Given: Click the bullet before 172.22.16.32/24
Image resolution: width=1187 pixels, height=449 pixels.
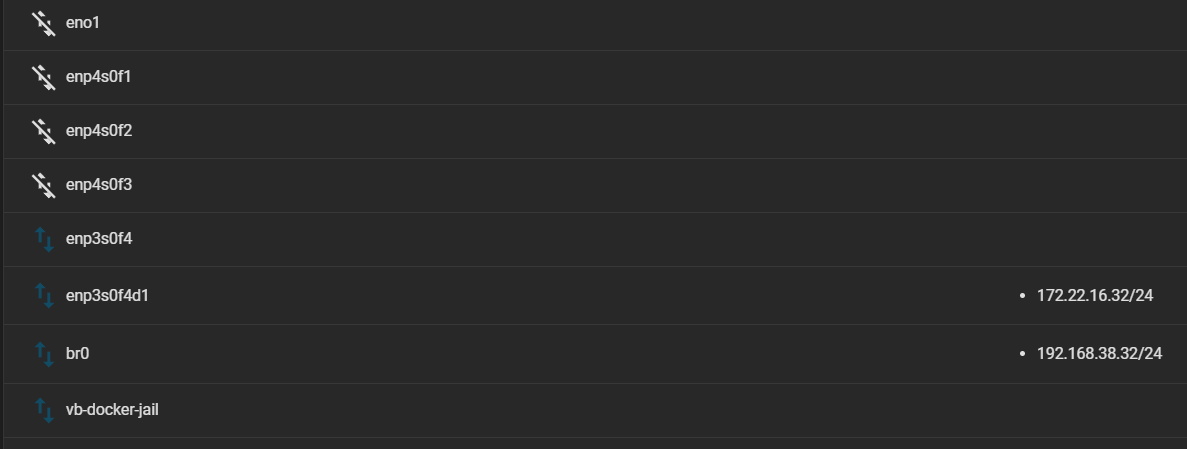Looking at the screenshot, I should [1023, 295].
